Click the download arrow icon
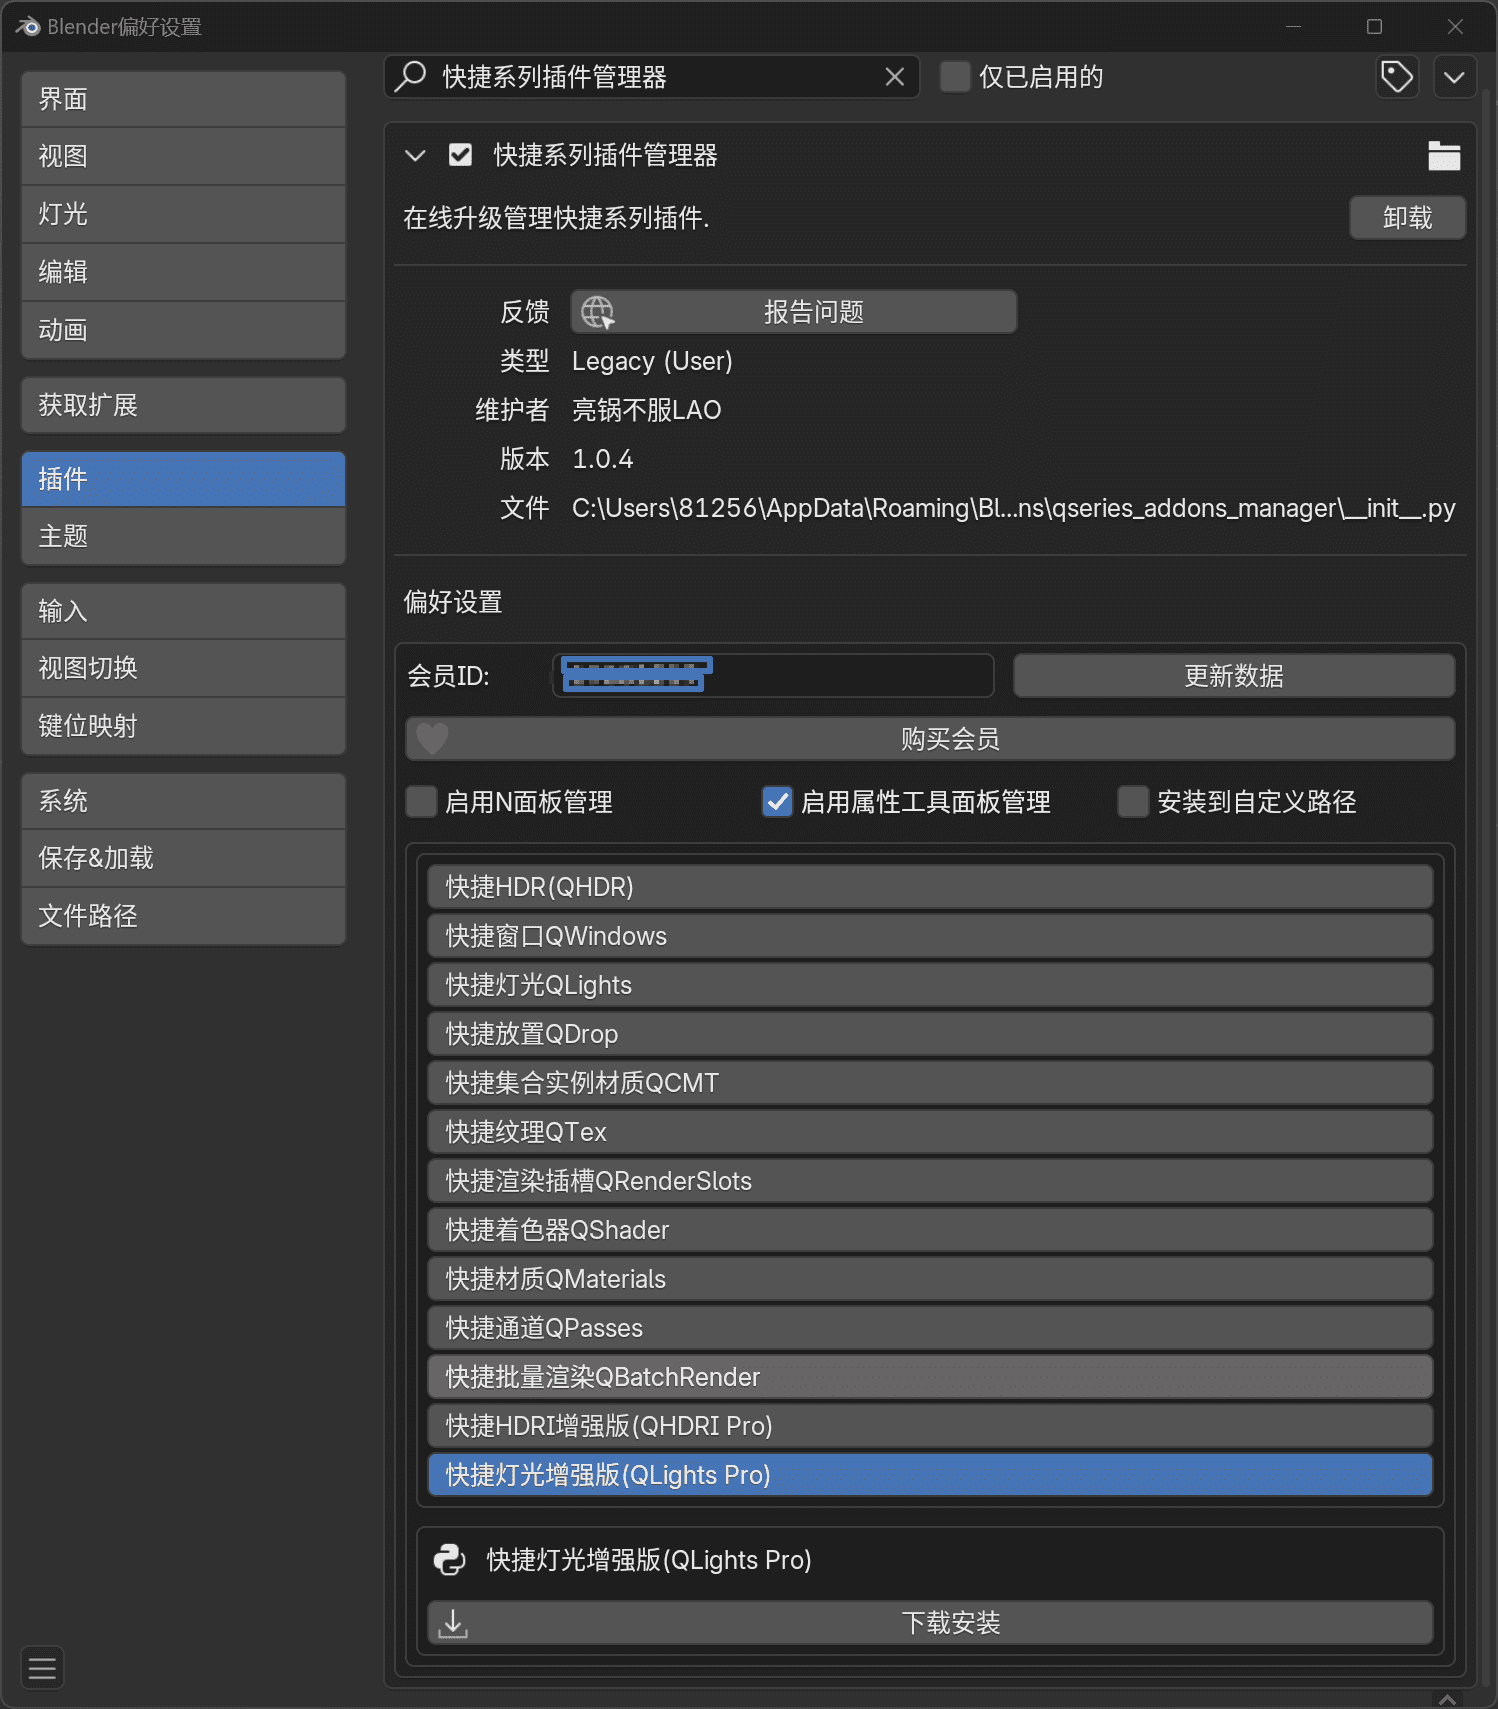 pos(453,1622)
